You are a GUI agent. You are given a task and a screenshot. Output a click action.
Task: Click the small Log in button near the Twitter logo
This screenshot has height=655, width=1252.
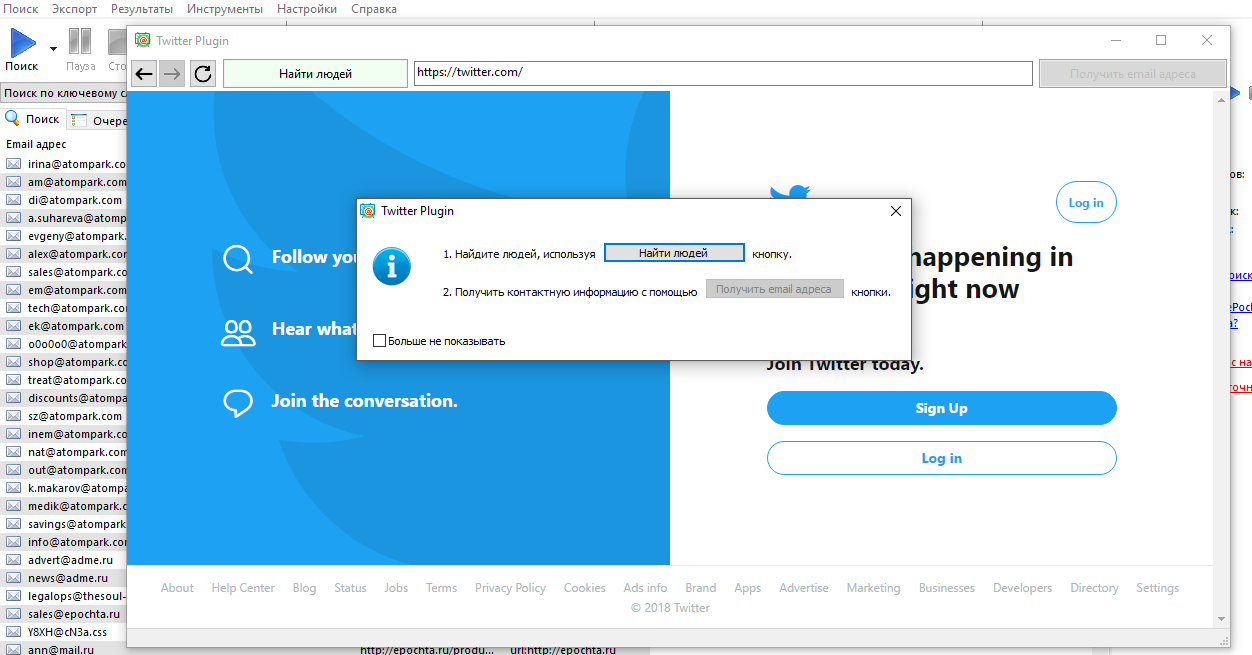pyautogui.click(x=1086, y=203)
